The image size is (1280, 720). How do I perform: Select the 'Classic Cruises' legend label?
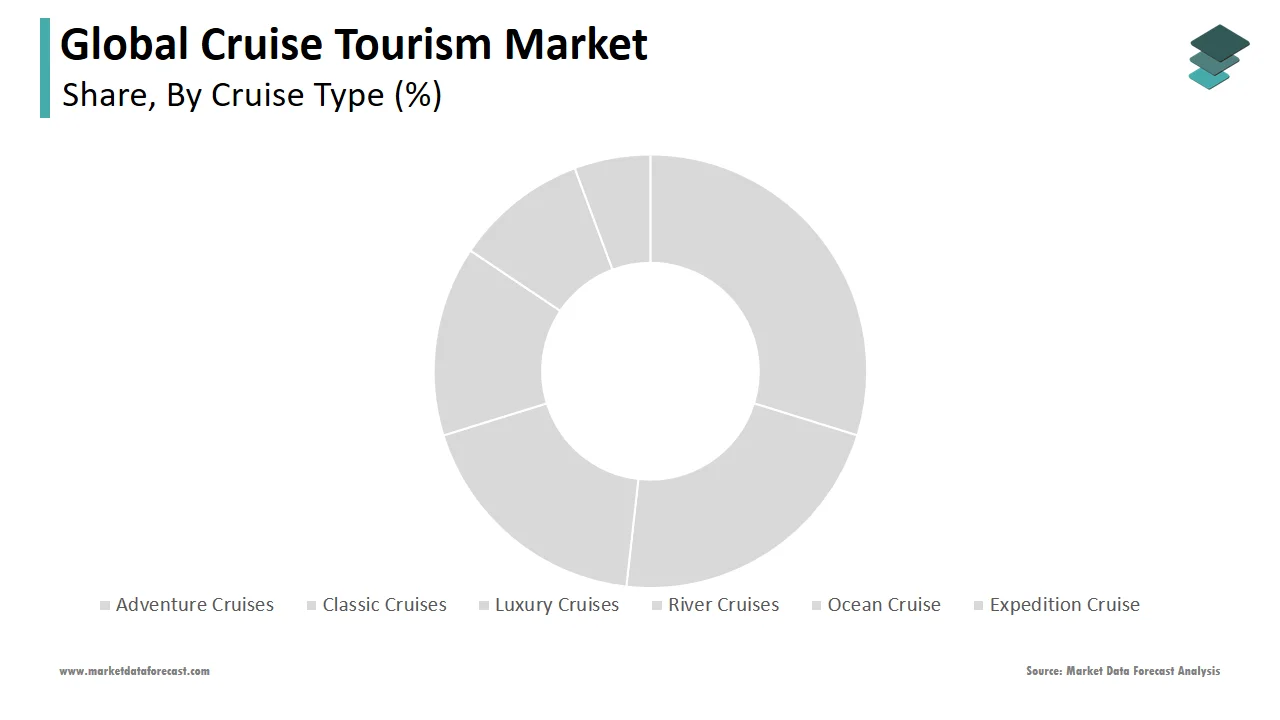click(x=385, y=605)
